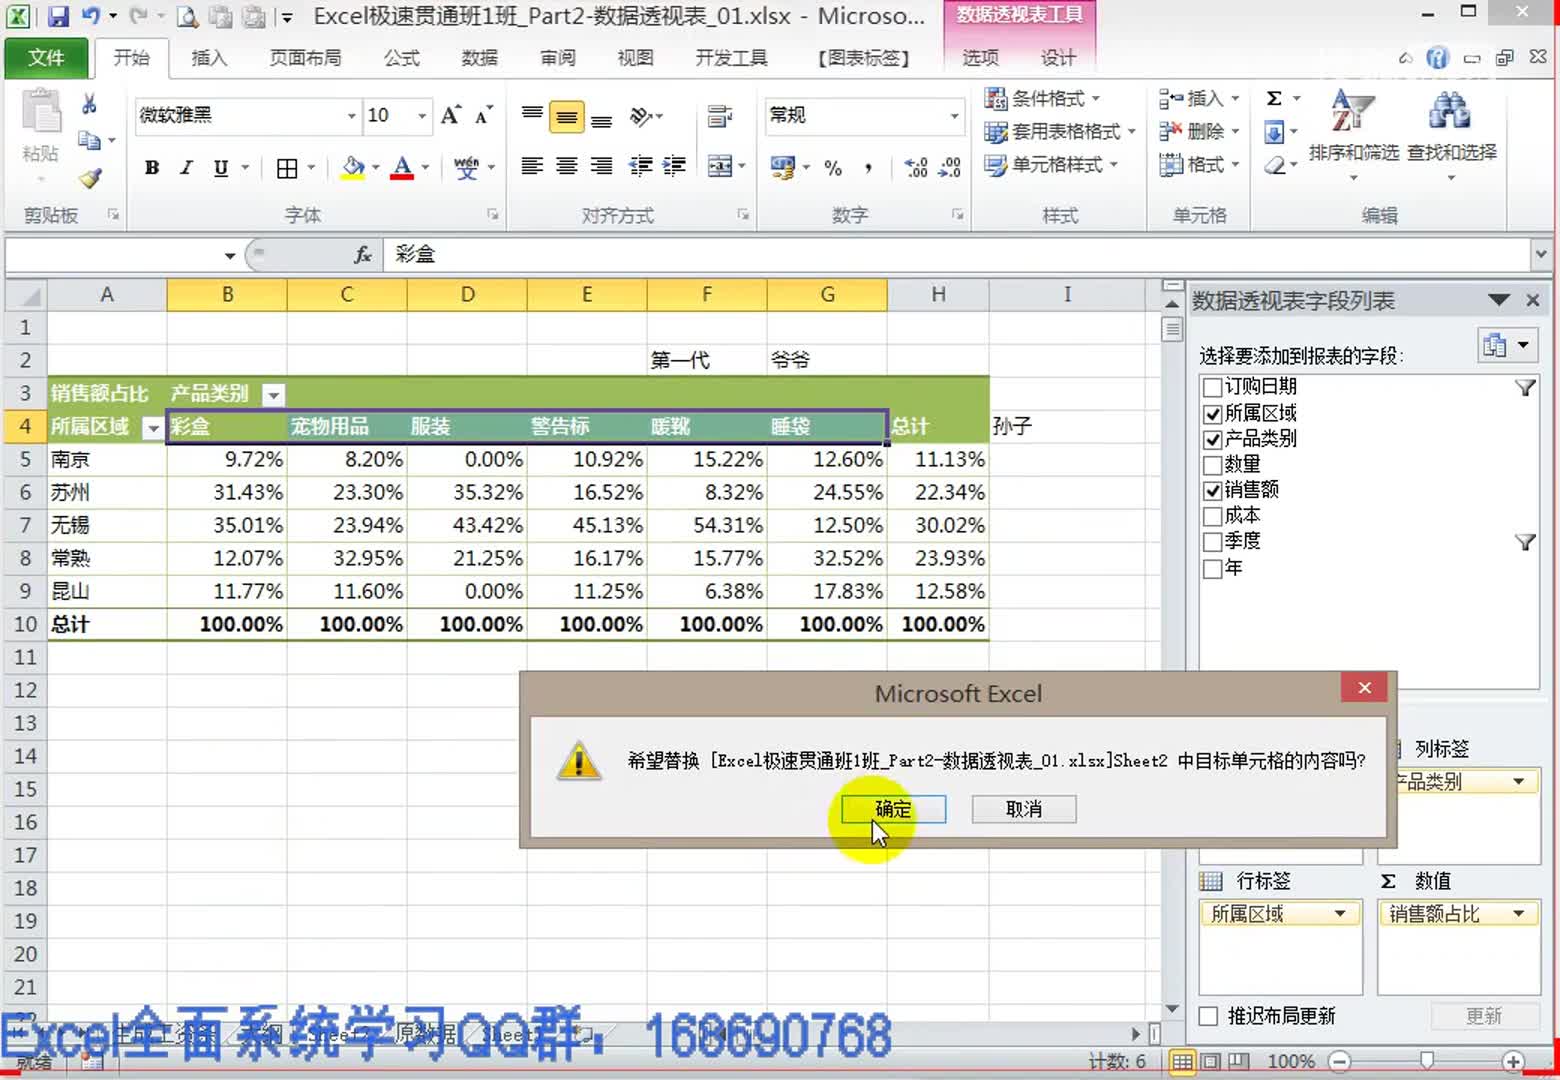Click 确定 in the Excel dialog
Viewport: 1560px width, 1080px height.
pyautogui.click(x=893, y=809)
